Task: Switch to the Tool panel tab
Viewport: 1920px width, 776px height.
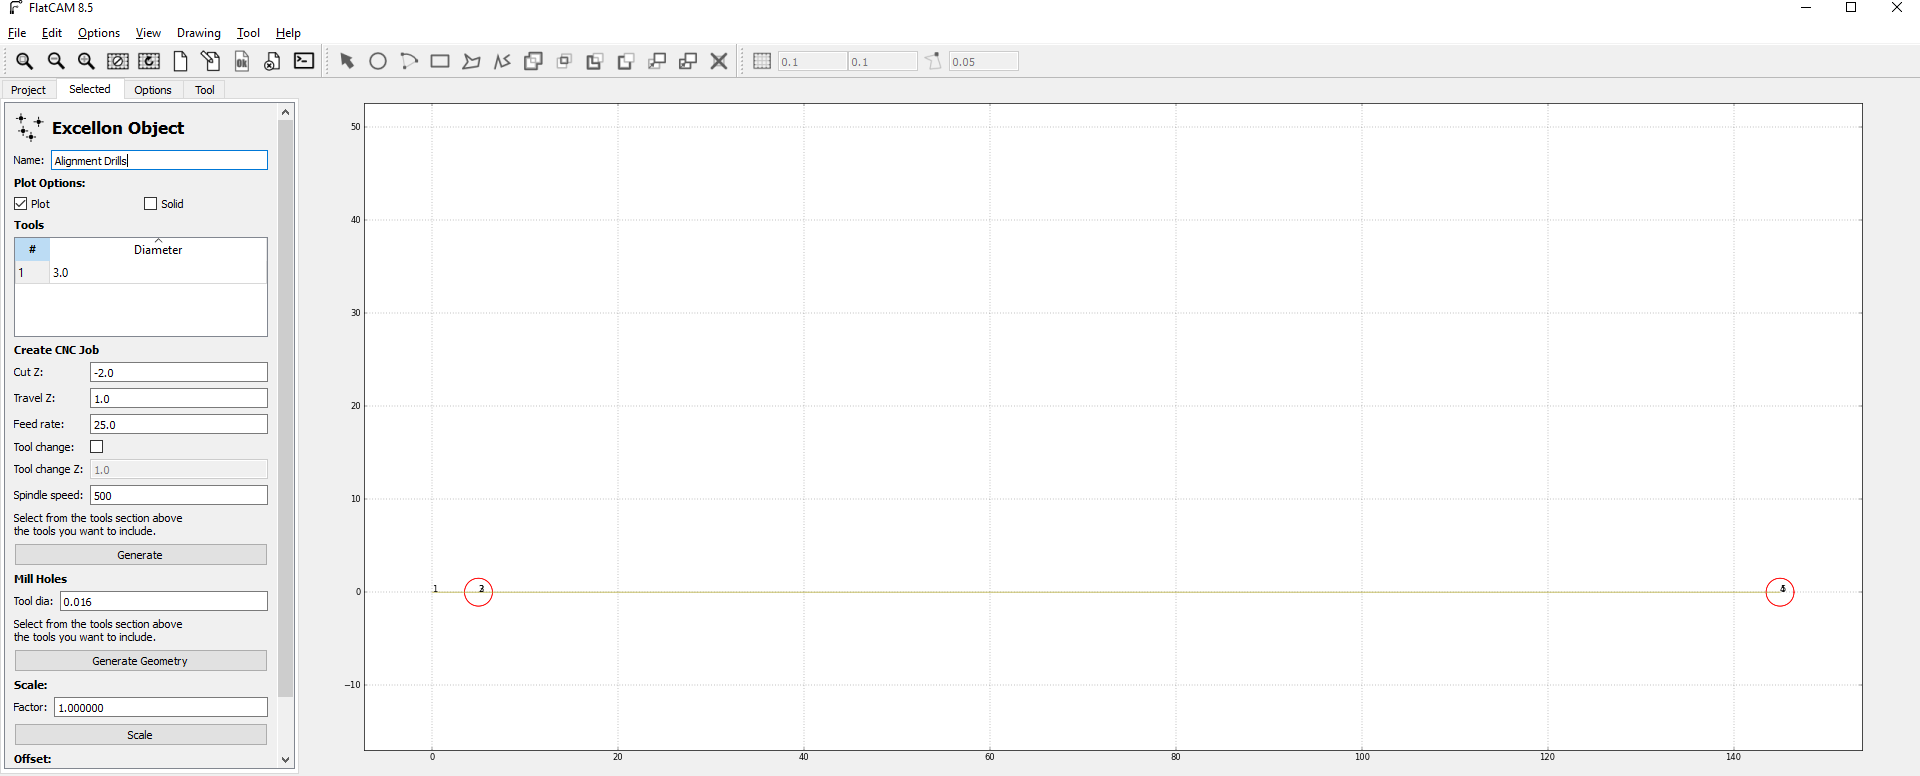Action: [205, 90]
